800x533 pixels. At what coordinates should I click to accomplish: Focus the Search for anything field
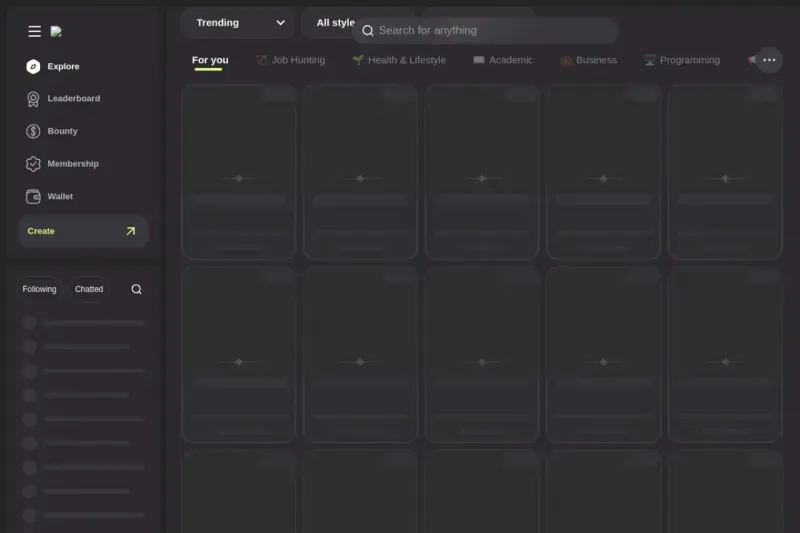coord(485,31)
